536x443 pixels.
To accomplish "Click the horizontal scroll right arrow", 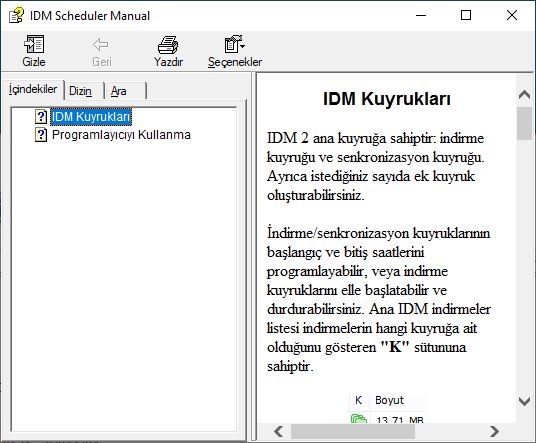I will click(x=494, y=431).
